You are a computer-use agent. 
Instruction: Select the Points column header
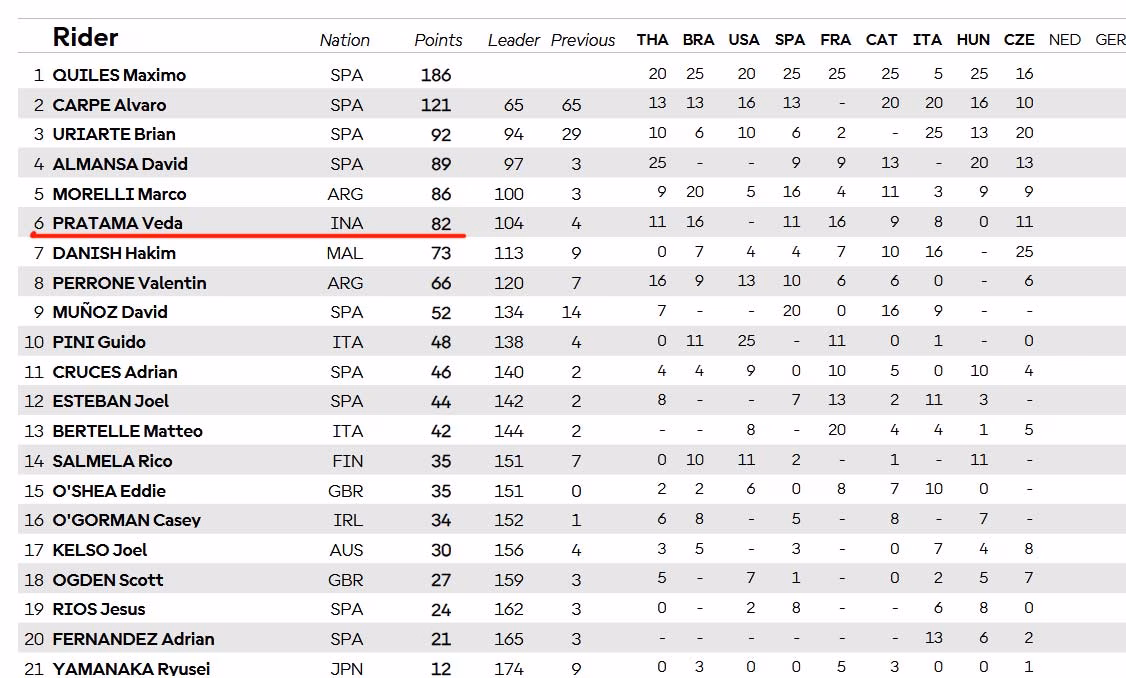(x=438, y=40)
